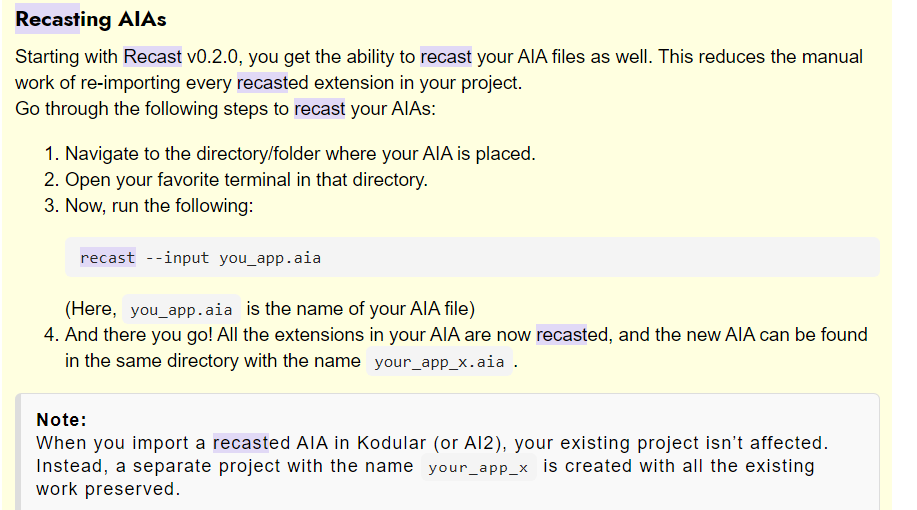This screenshot has height=510, width=917.
Task: Click inline code 'your_app_x' in the Note
Action: click(x=478, y=467)
